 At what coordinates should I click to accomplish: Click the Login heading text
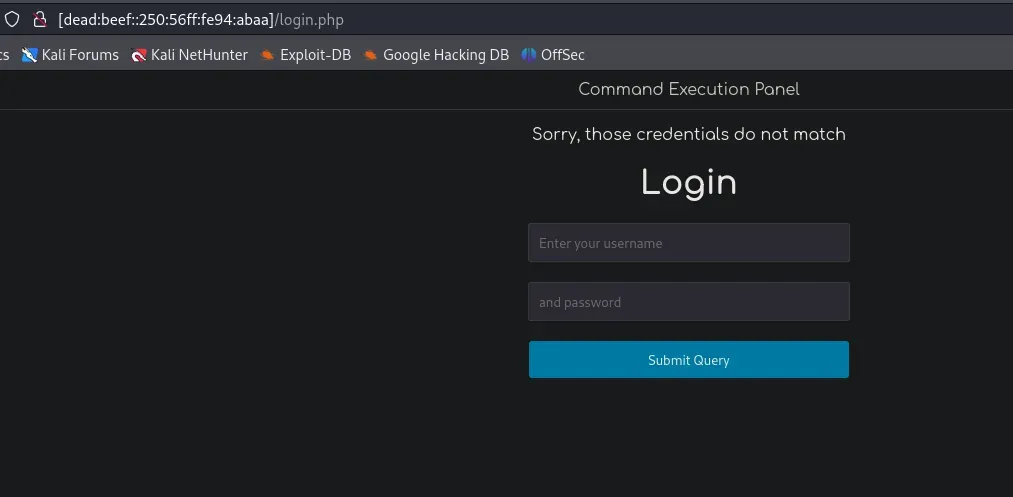689,183
